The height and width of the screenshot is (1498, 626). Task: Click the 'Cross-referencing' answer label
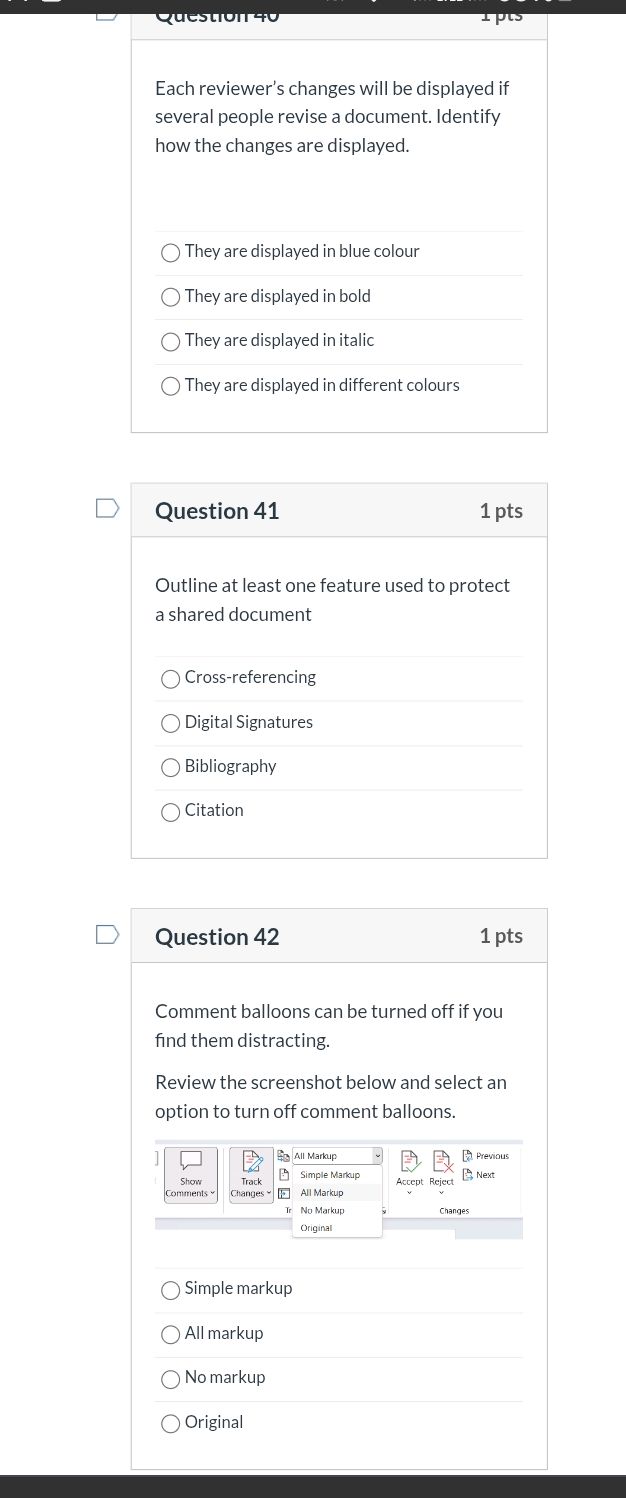(249, 677)
